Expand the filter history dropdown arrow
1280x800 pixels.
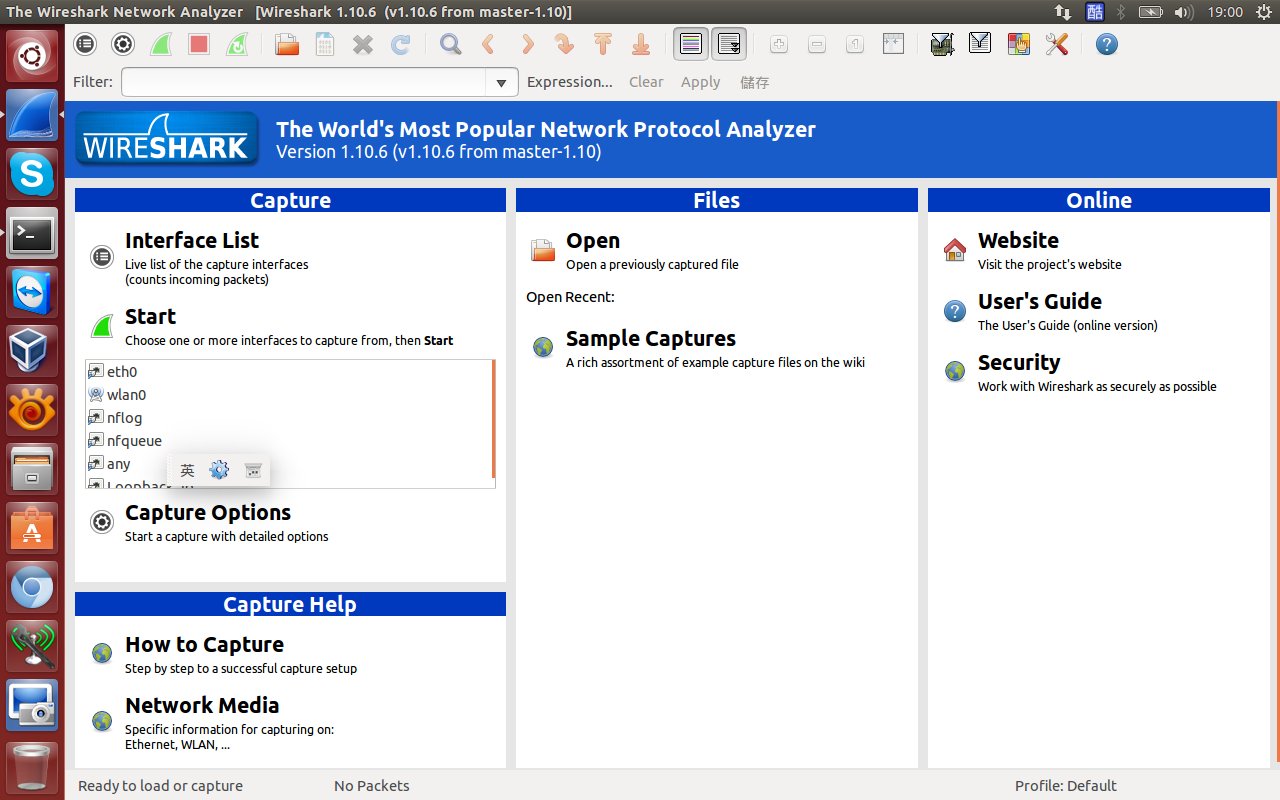[x=502, y=82]
